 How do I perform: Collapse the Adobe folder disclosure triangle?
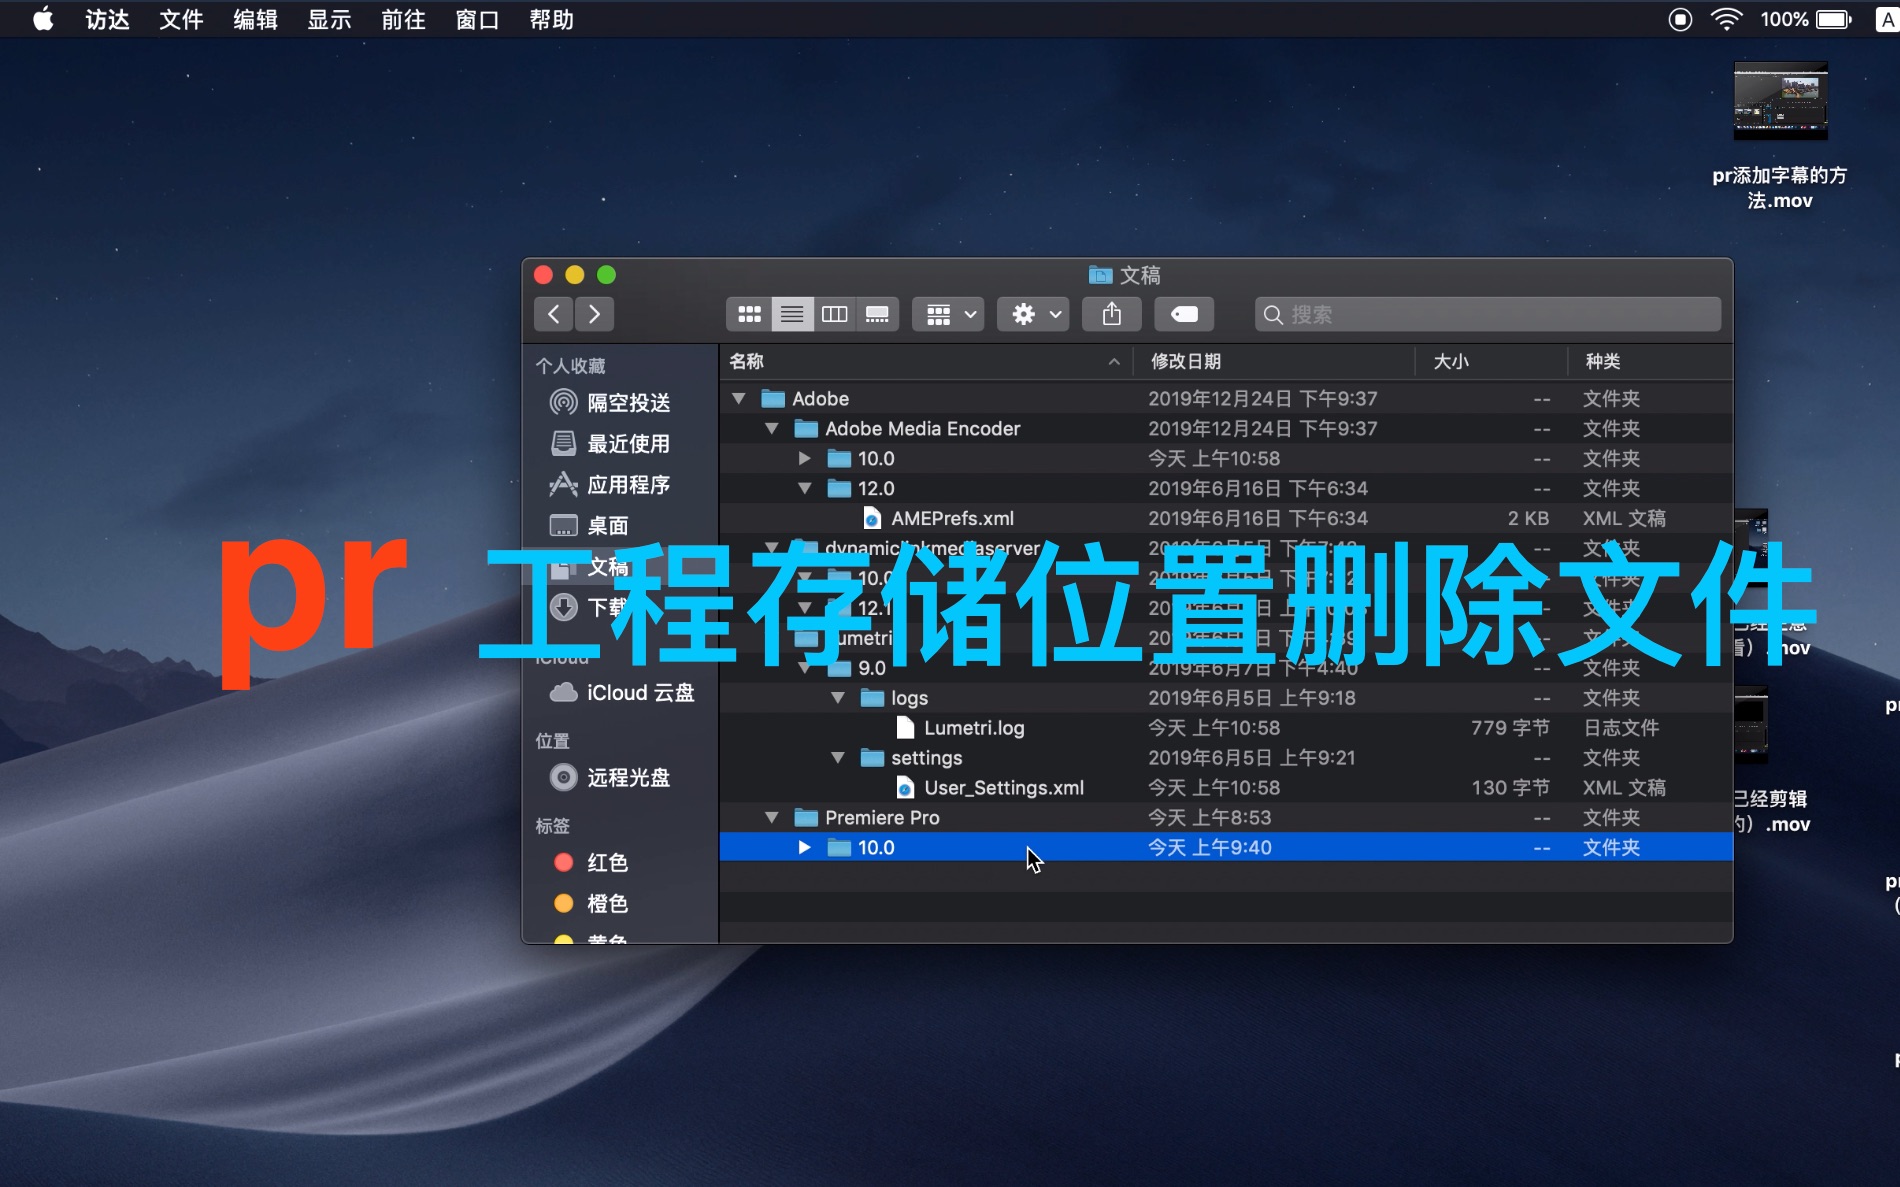coord(739,398)
